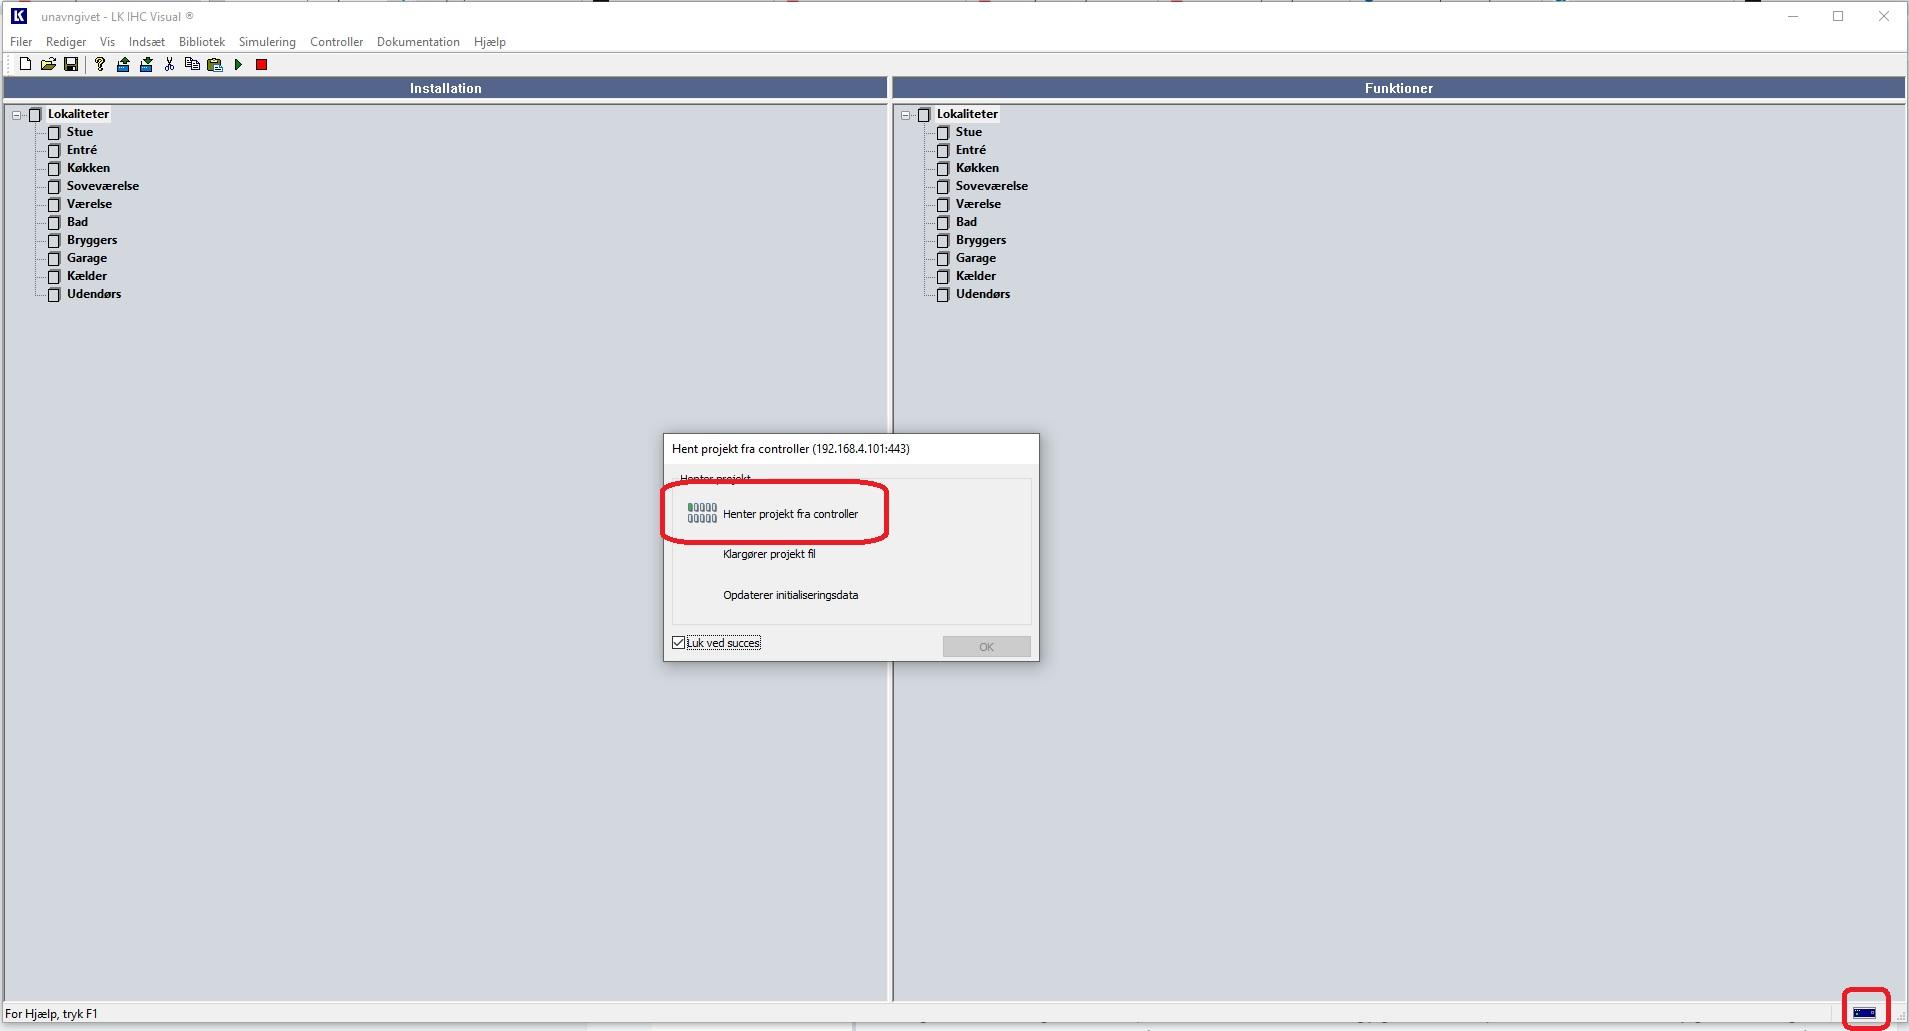Stop simulation with the red square icon
The height and width of the screenshot is (1031, 1909).
(x=262, y=65)
